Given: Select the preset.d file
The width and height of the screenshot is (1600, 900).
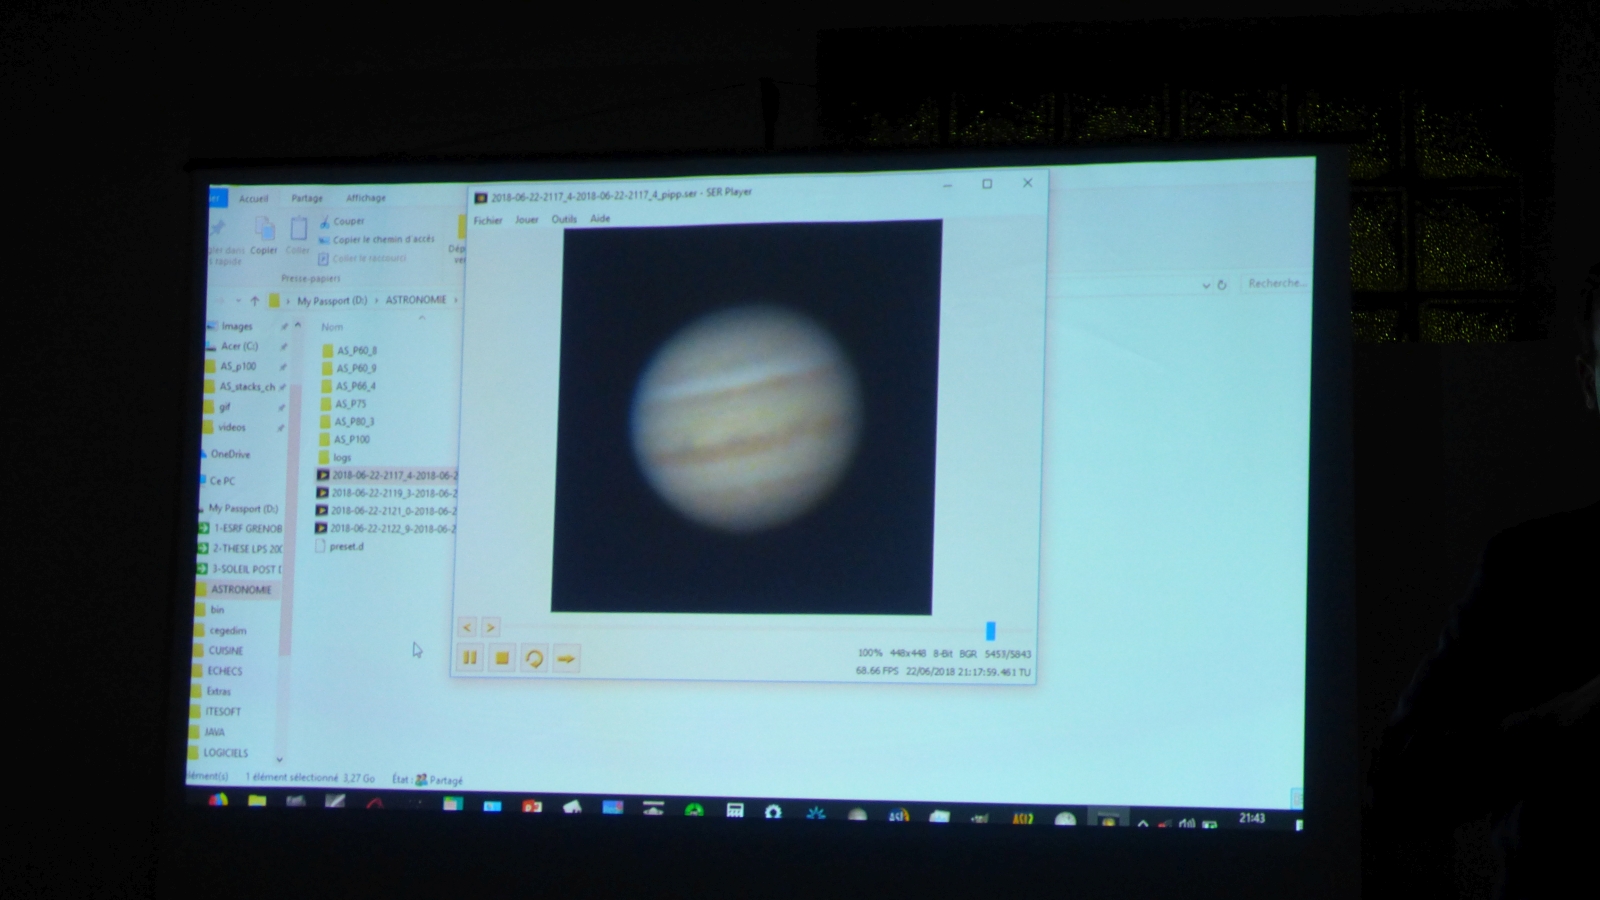Looking at the screenshot, I should 340,546.
